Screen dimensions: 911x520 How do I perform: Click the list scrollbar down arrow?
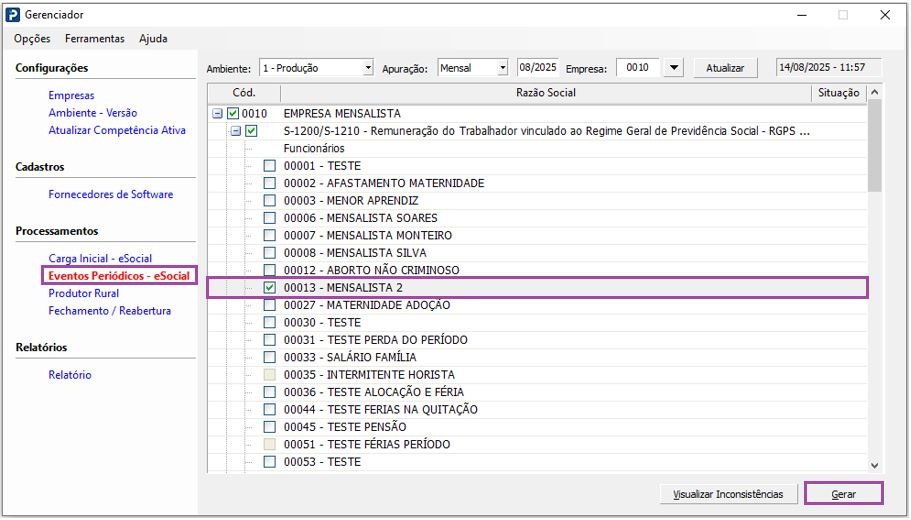click(x=874, y=466)
